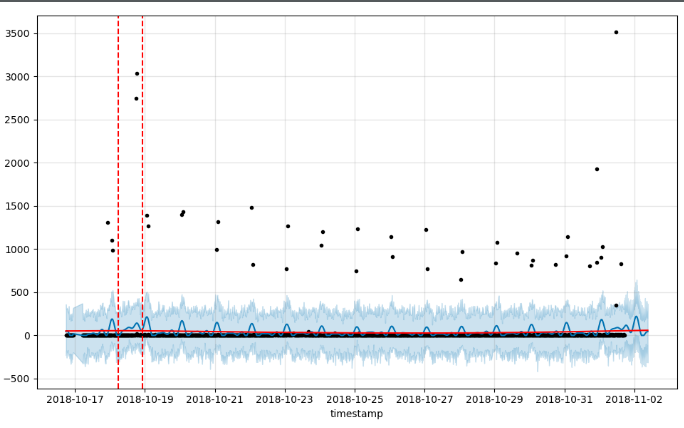Image resolution: width=684 pixels, height=428 pixels.
Task: Click the y-axis tick label 2000
Action: pos(17,163)
